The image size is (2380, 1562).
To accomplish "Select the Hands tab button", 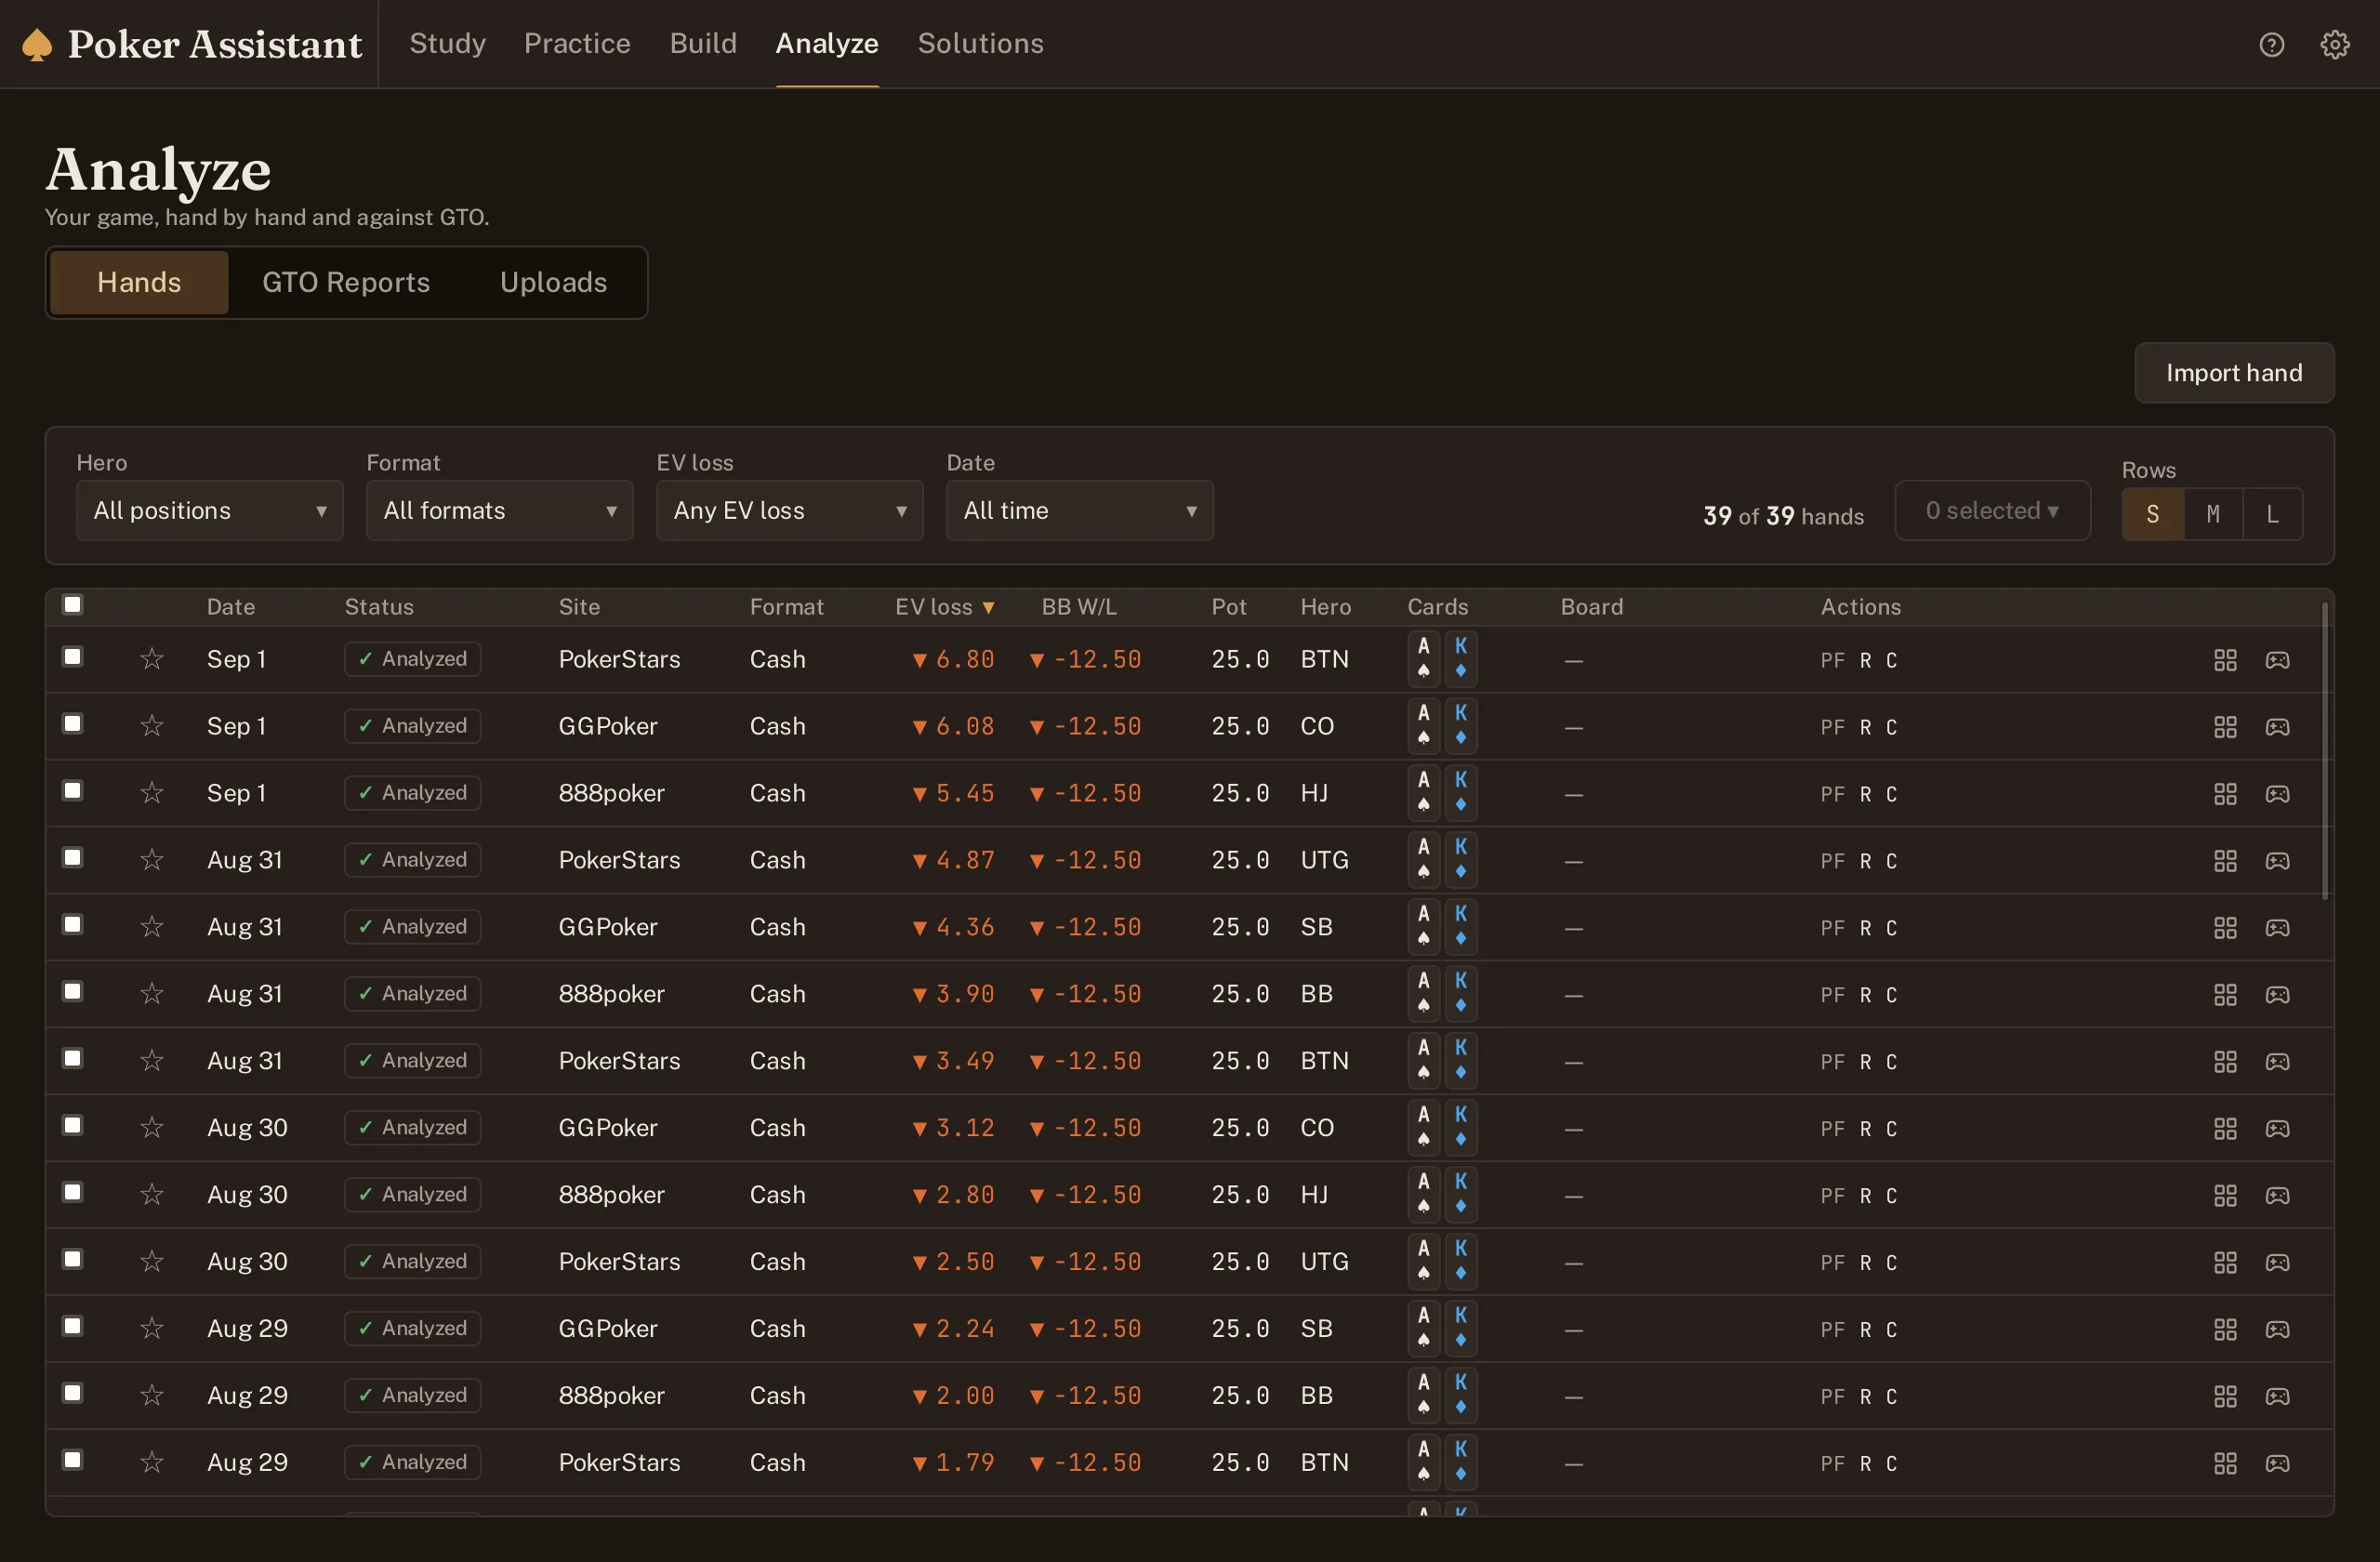I will click(x=139, y=283).
